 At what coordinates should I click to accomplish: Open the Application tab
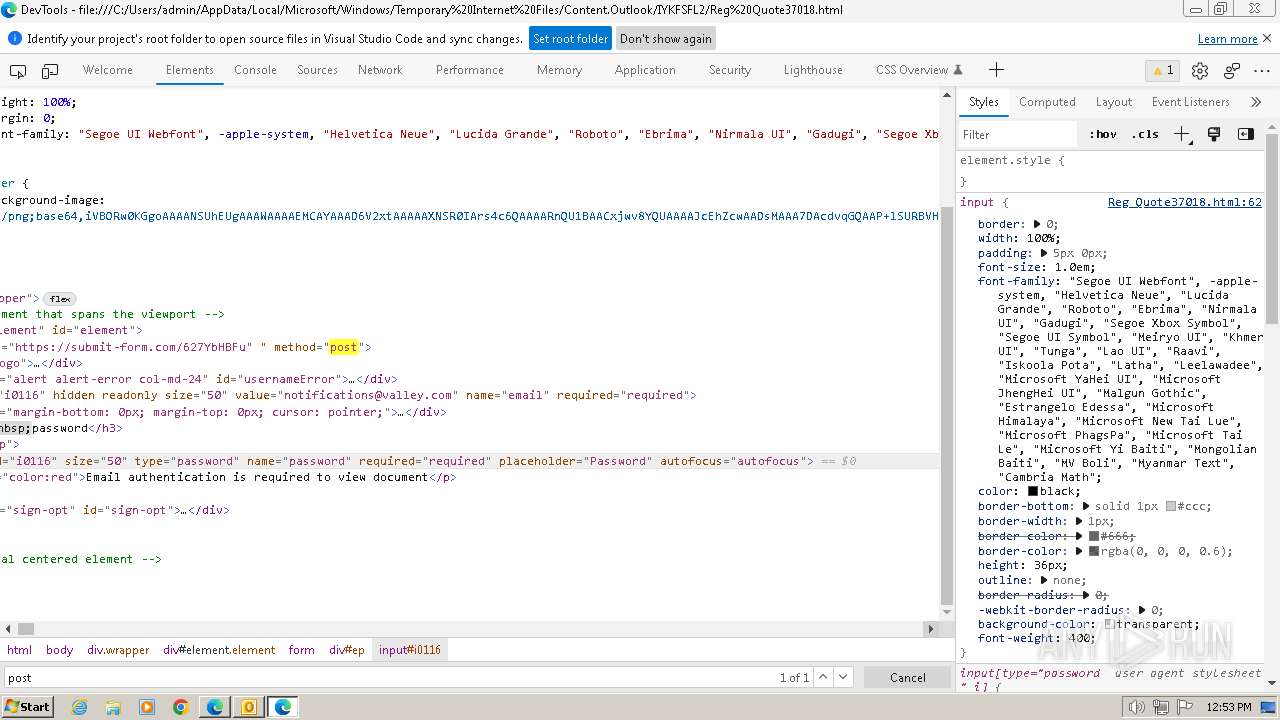click(x=645, y=70)
